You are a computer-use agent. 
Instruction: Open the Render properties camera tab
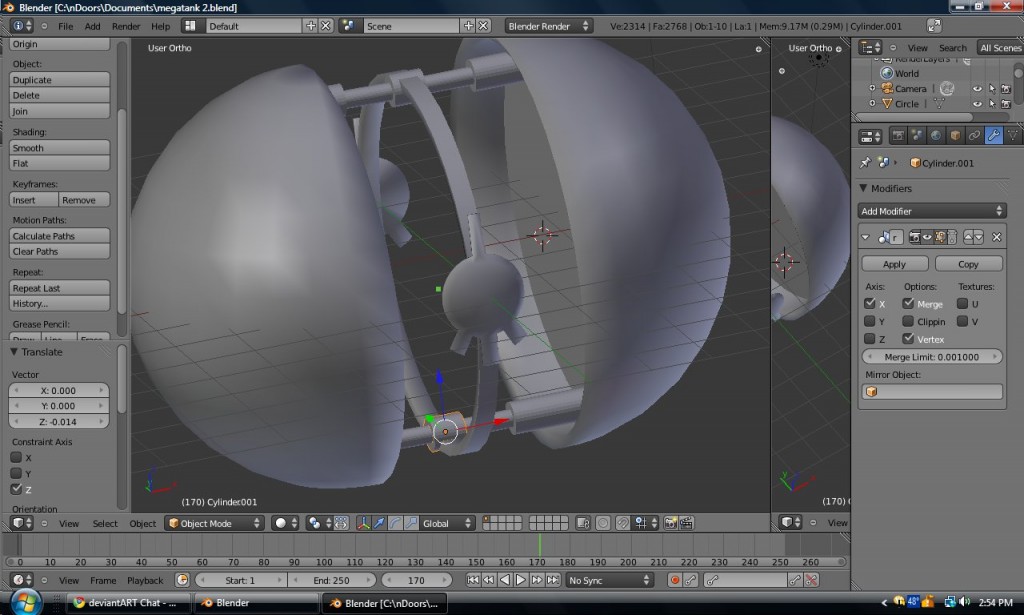pyautogui.click(x=898, y=135)
